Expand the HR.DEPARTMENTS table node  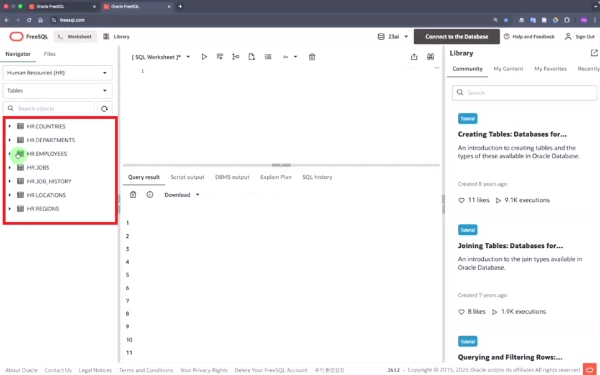10,140
